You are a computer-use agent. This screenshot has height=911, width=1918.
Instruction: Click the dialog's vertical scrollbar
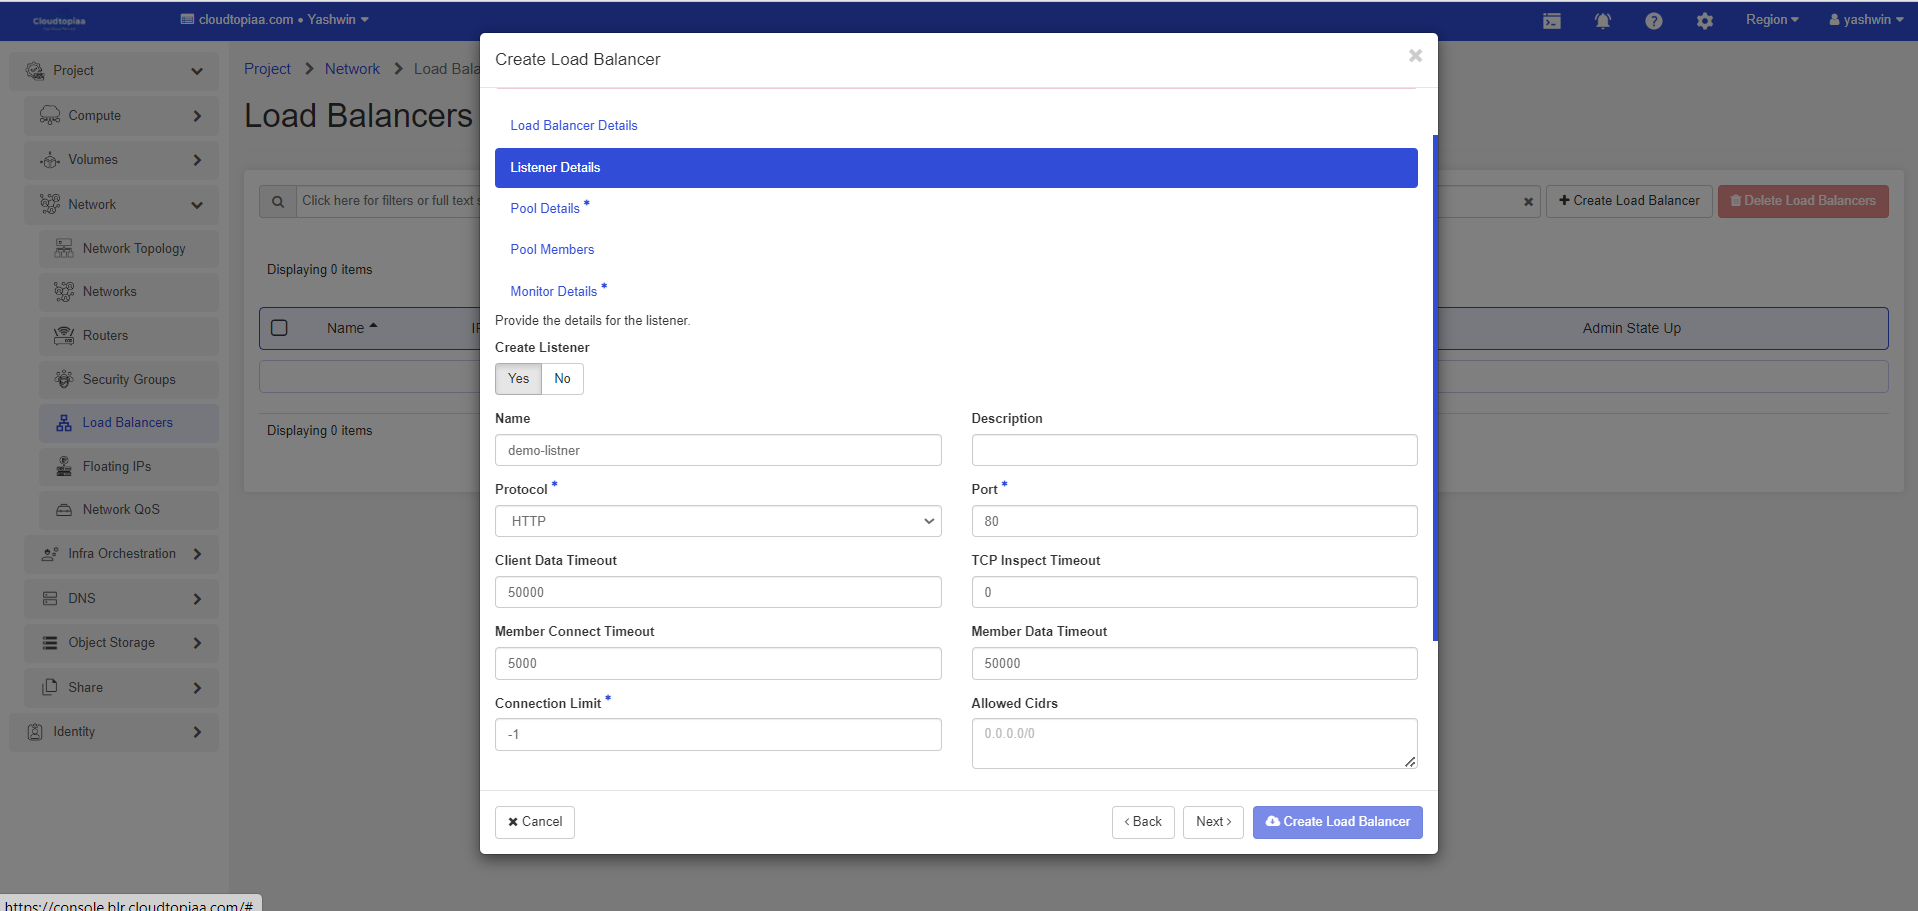pos(1435,388)
